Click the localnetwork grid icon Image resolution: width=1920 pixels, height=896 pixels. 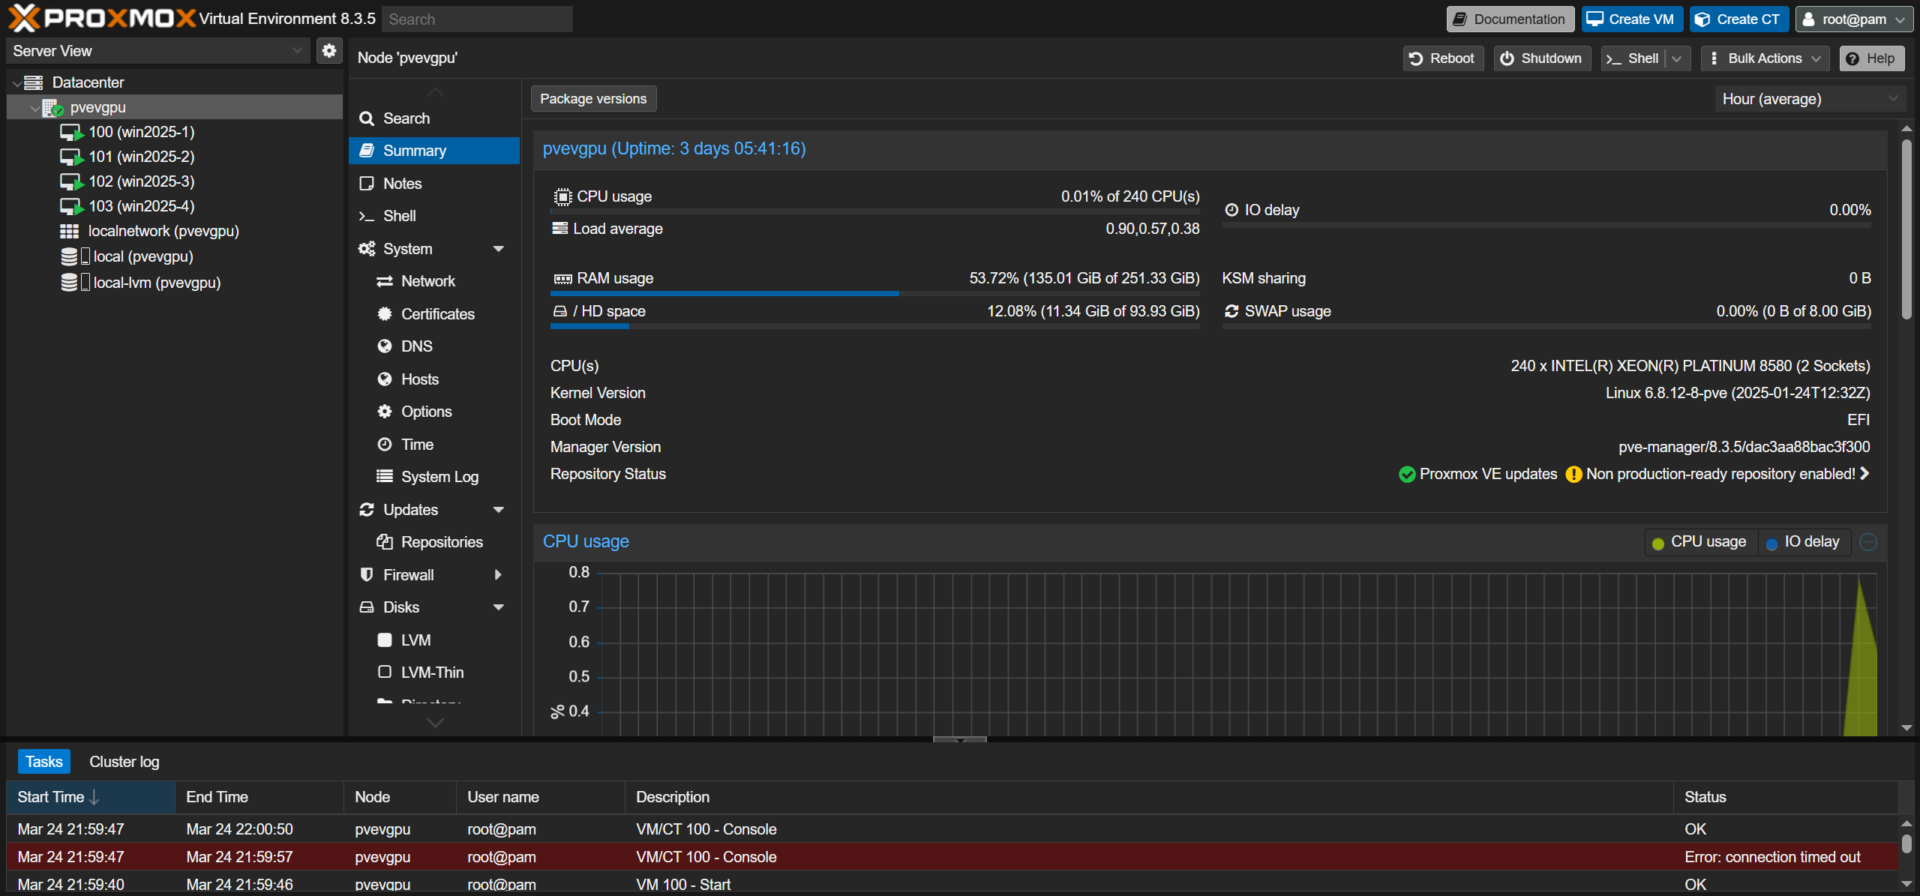pos(69,231)
